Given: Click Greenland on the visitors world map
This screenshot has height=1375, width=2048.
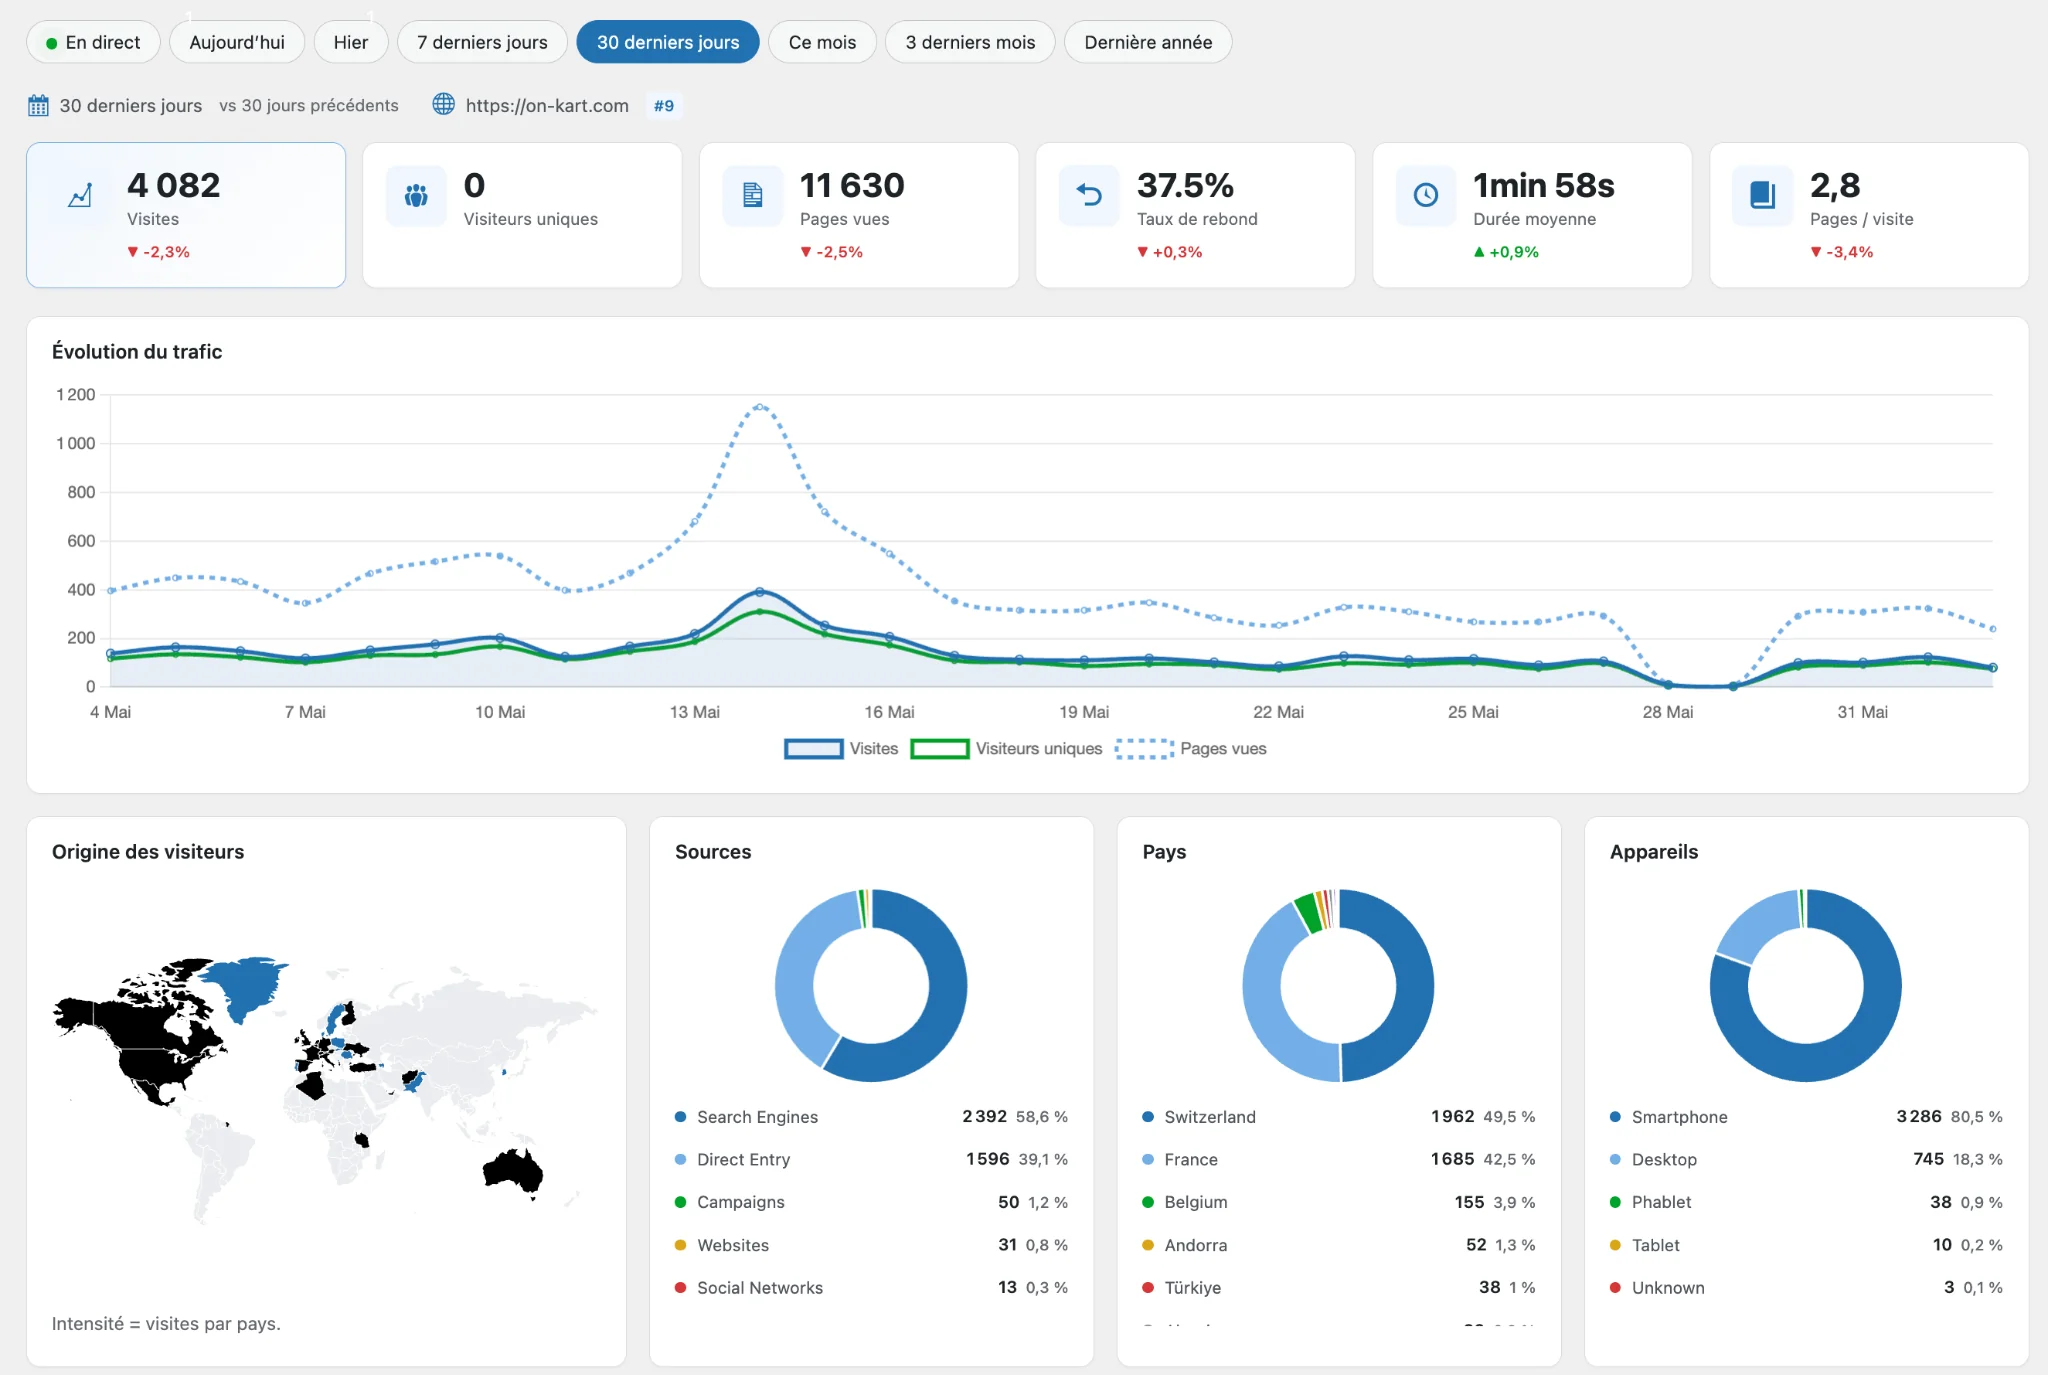Looking at the screenshot, I should tap(245, 985).
